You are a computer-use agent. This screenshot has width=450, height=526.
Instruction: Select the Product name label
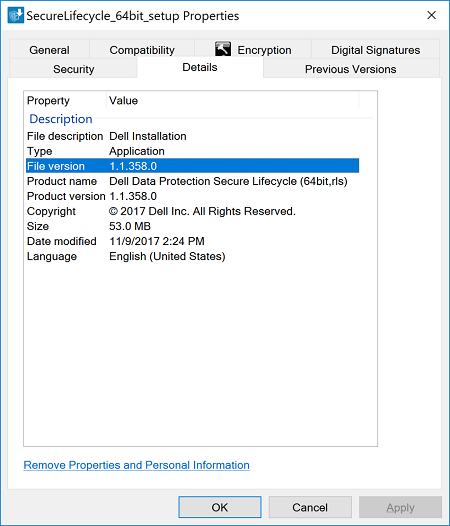(x=62, y=181)
